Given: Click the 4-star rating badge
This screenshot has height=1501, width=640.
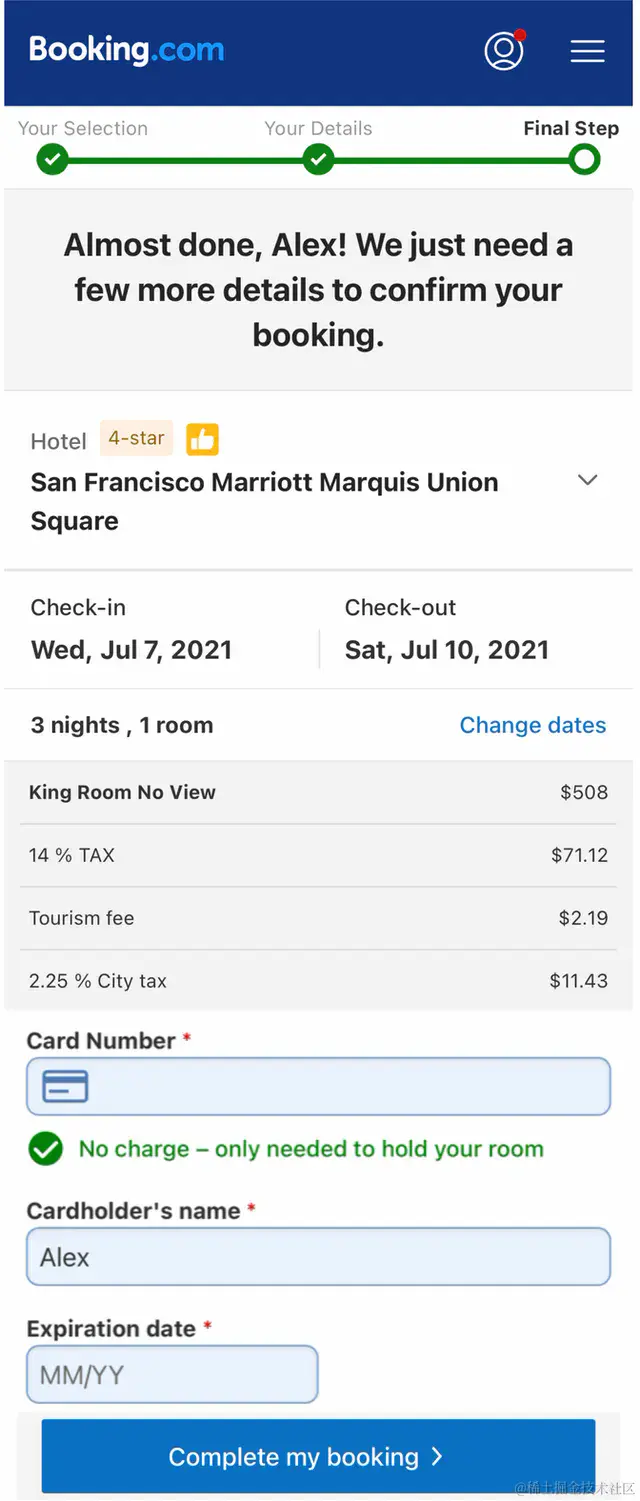Looking at the screenshot, I should (x=136, y=438).
